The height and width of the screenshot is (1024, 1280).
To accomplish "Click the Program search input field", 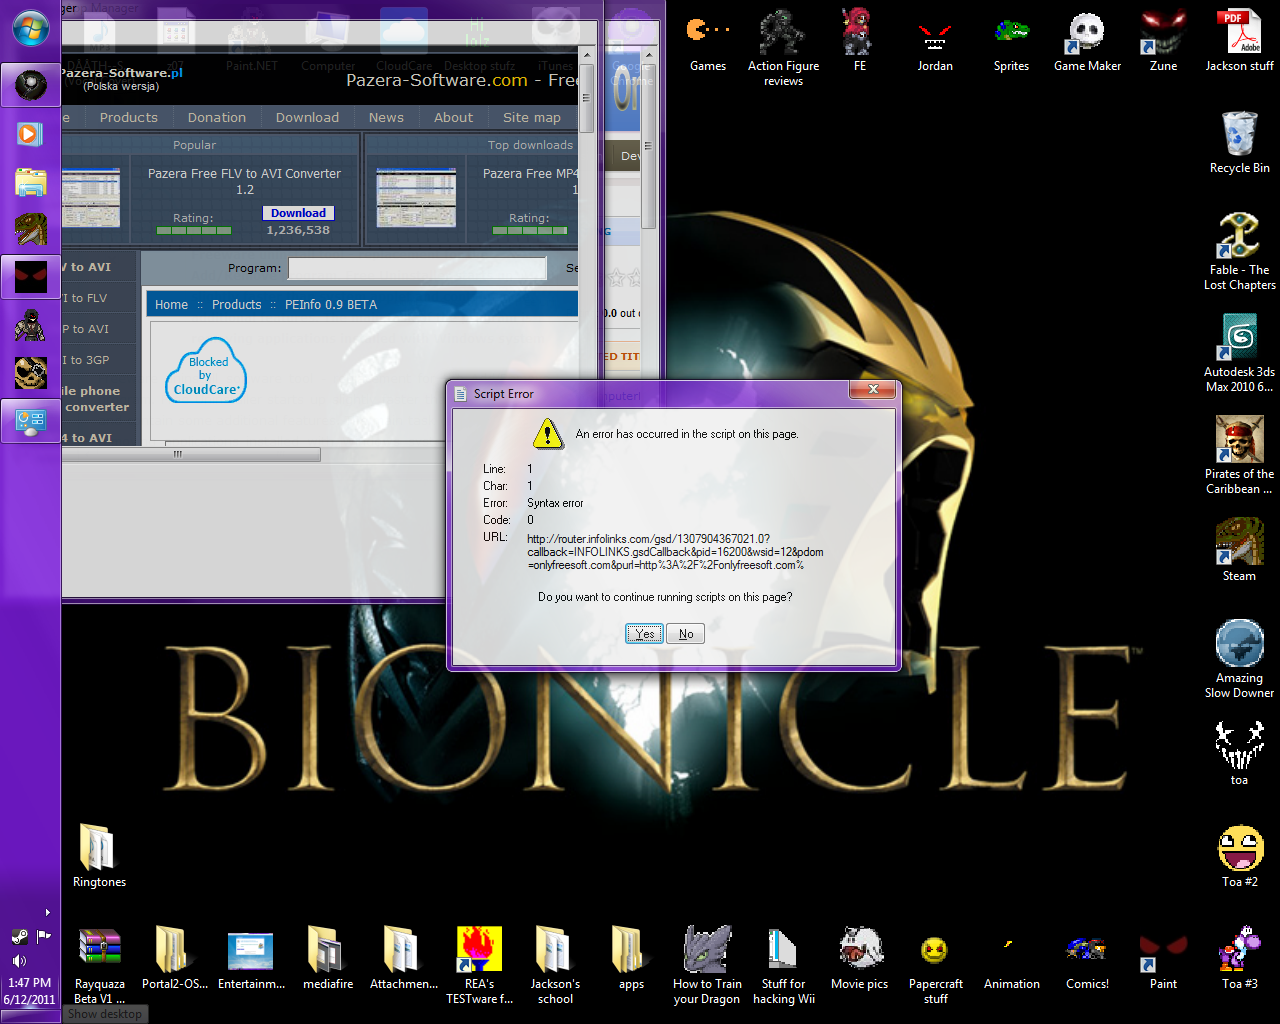I will (x=417, y=268).
